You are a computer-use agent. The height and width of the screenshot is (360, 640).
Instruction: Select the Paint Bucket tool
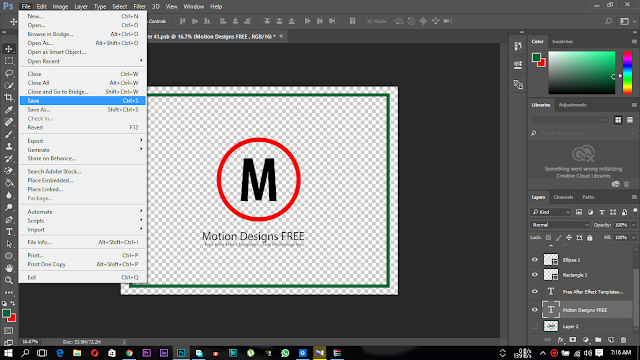click(x=9, y=183)
